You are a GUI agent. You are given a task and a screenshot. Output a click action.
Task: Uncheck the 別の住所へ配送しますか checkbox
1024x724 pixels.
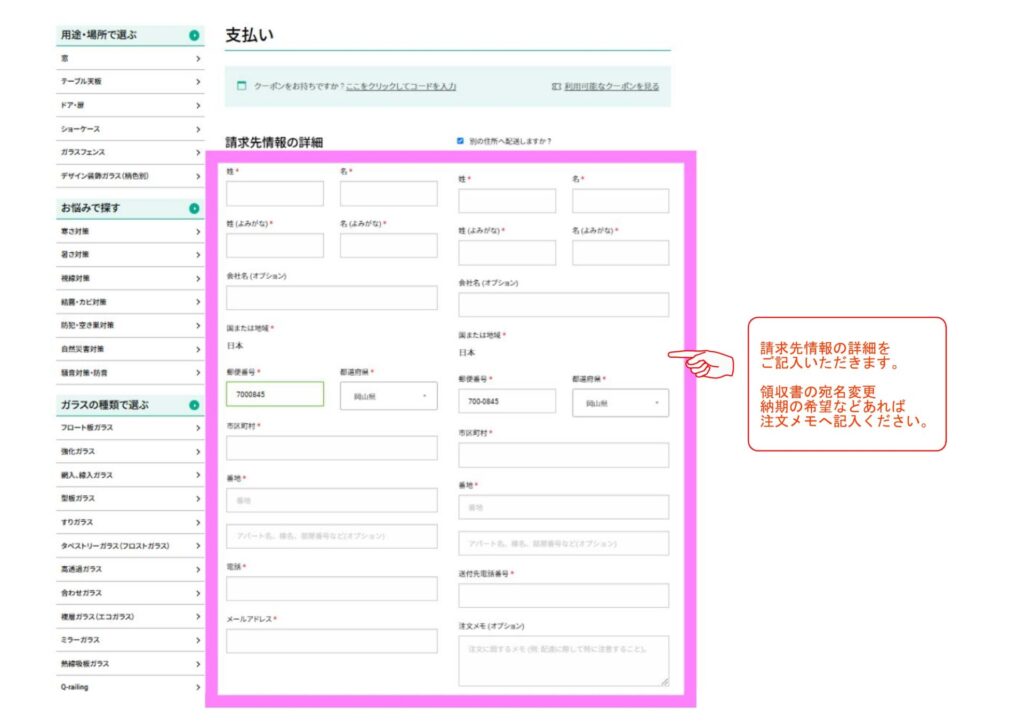(460, 141)
